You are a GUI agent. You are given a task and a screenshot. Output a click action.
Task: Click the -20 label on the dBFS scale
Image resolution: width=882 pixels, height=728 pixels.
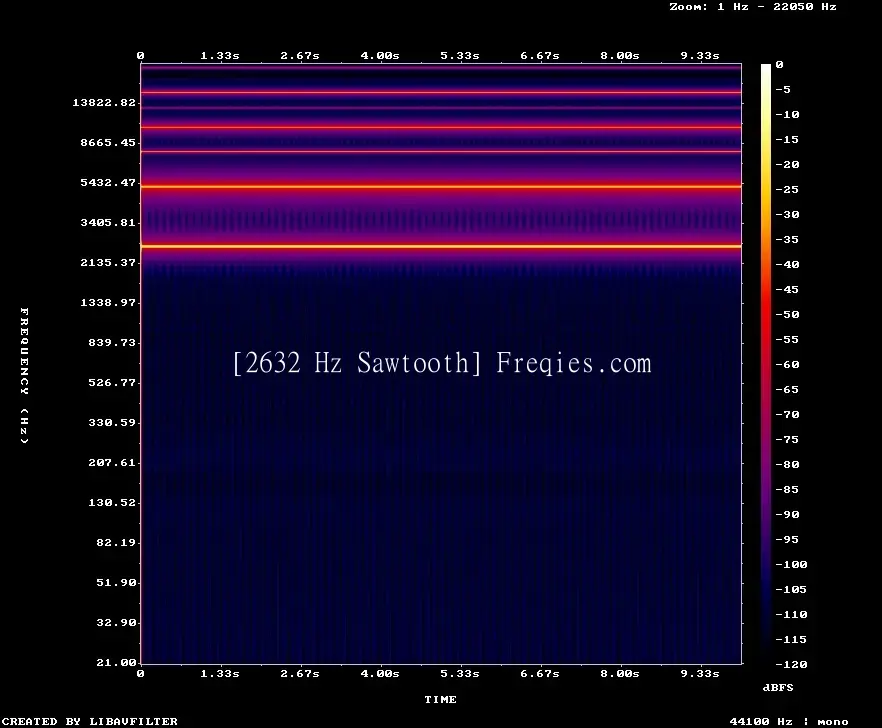(787, 164)
